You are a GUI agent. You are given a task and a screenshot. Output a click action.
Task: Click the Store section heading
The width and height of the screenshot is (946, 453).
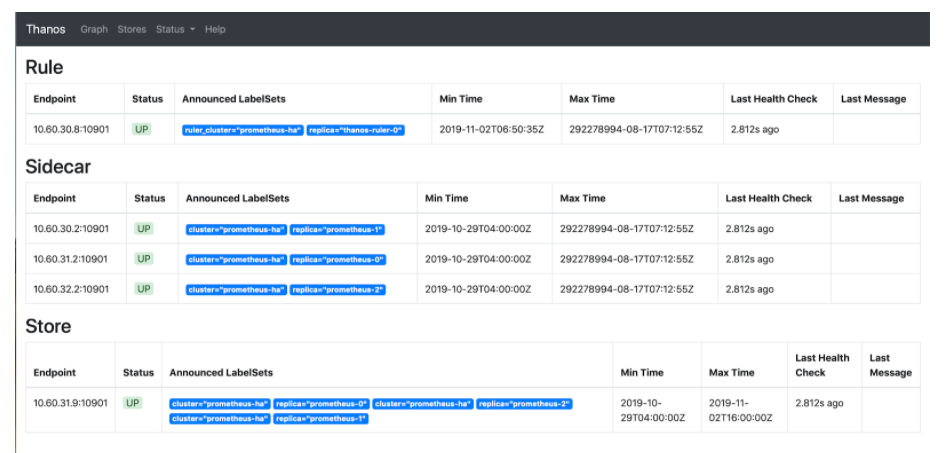click(48, 326)
